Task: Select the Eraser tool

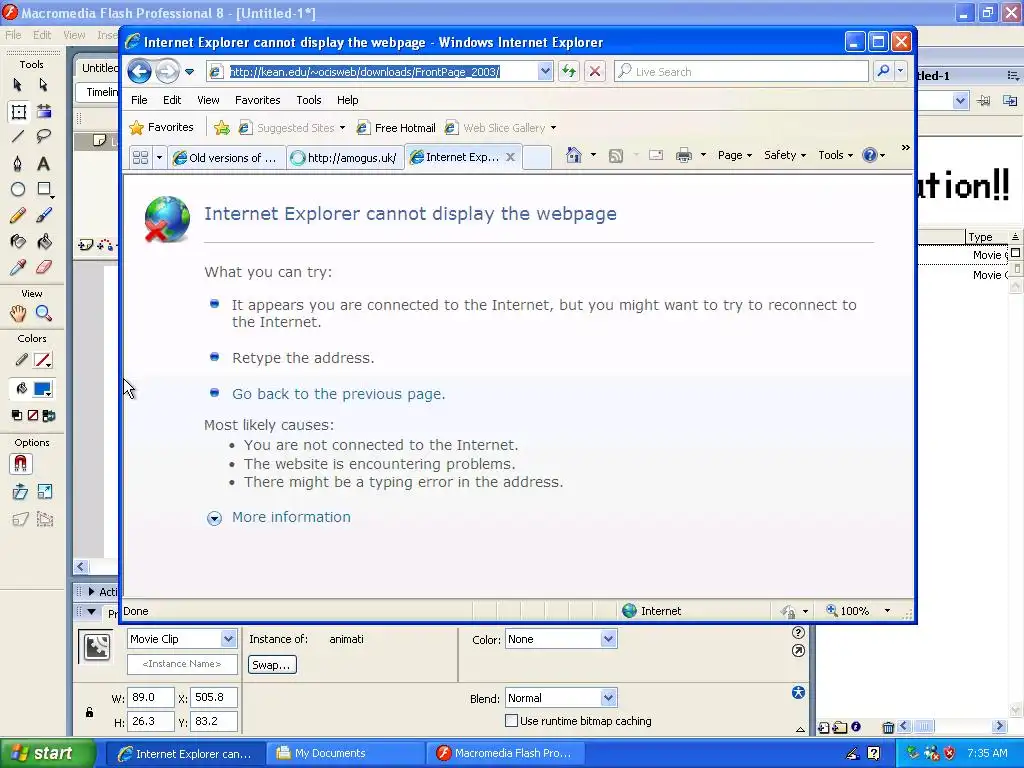Action: coord(44,267)
